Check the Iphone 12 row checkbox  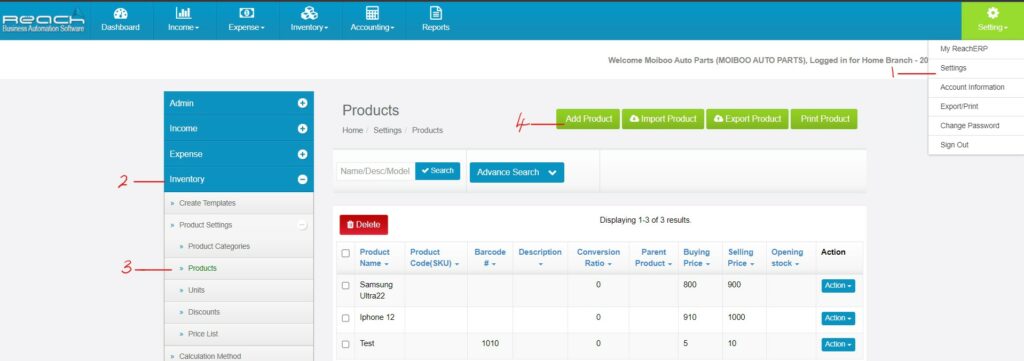346,318
